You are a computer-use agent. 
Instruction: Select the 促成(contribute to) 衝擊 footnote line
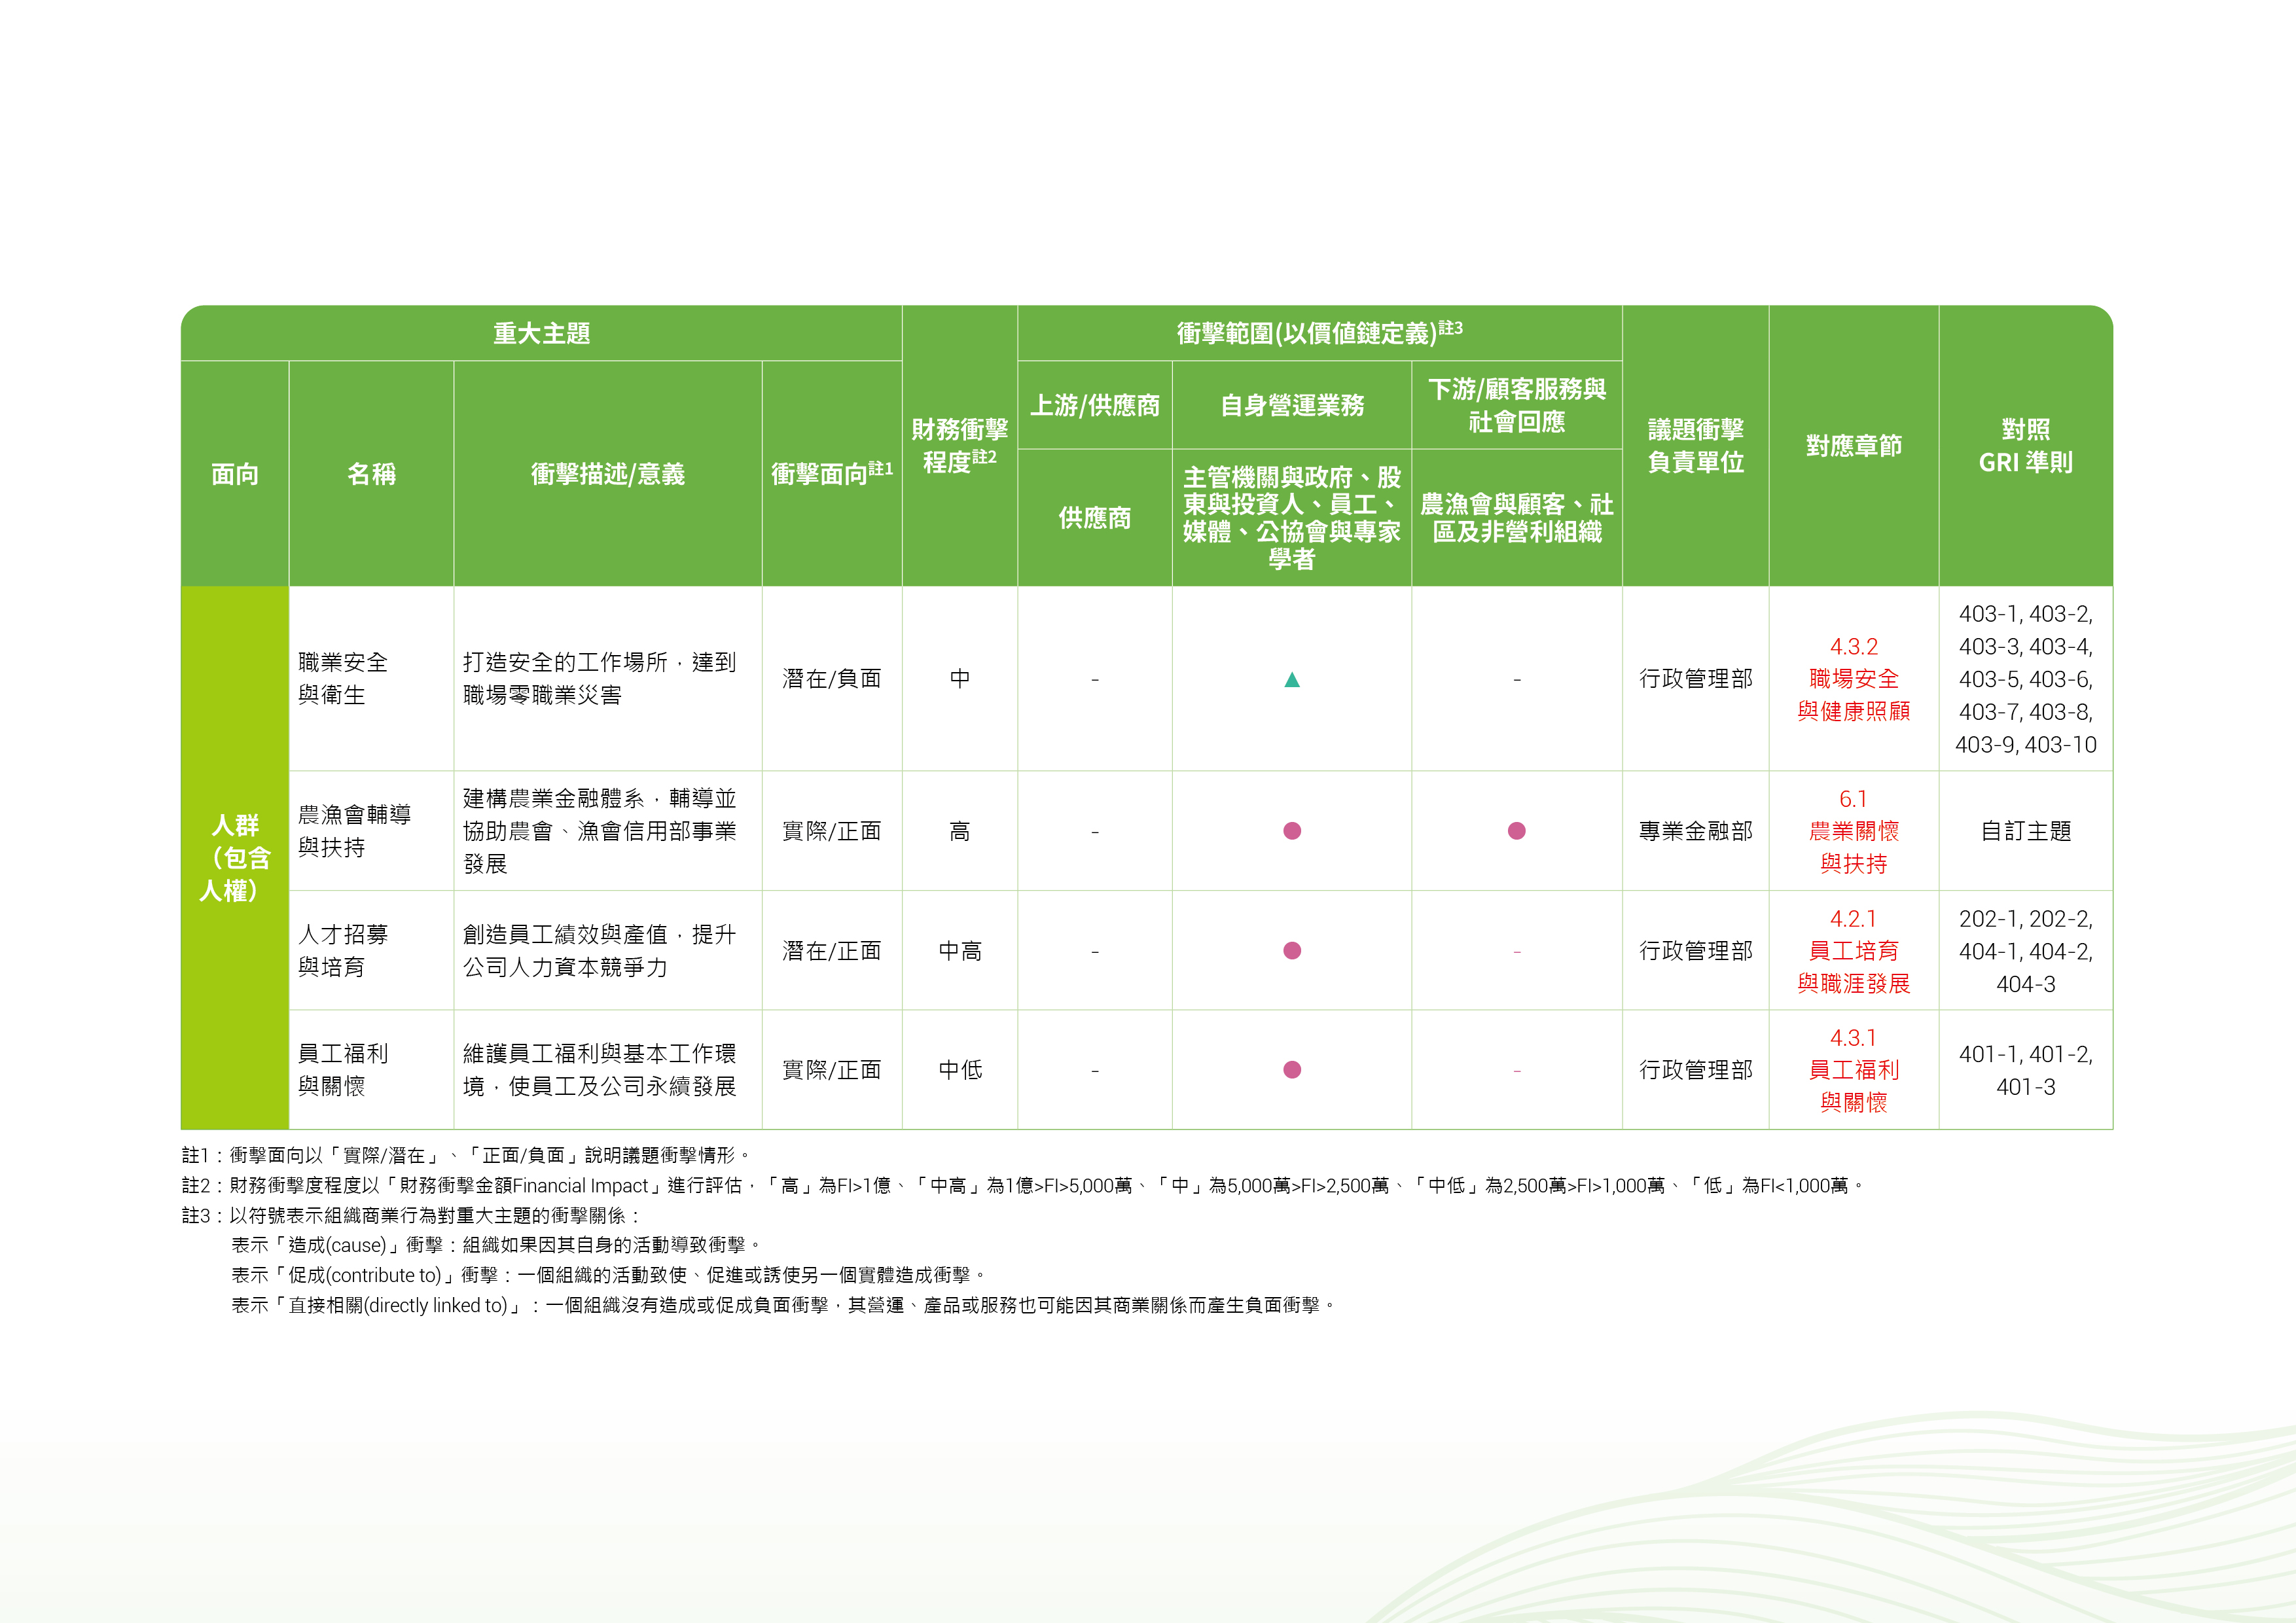tap(609, 1276)
